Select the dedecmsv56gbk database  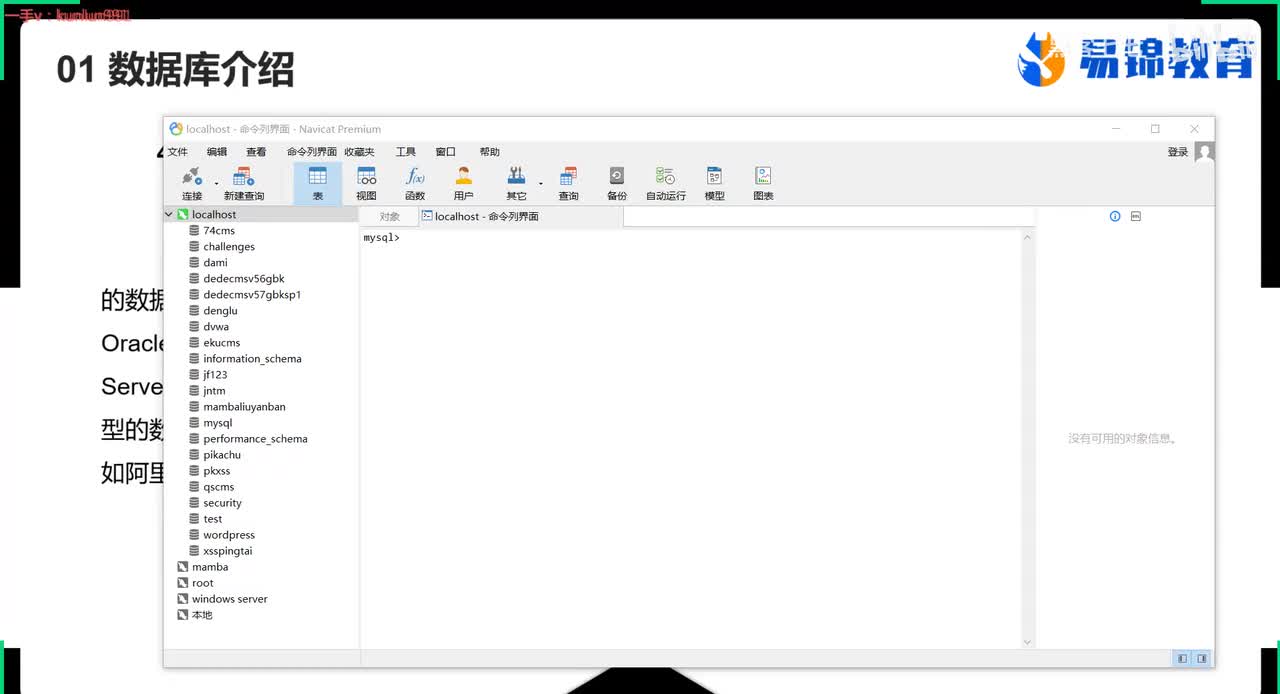[244, 279]
